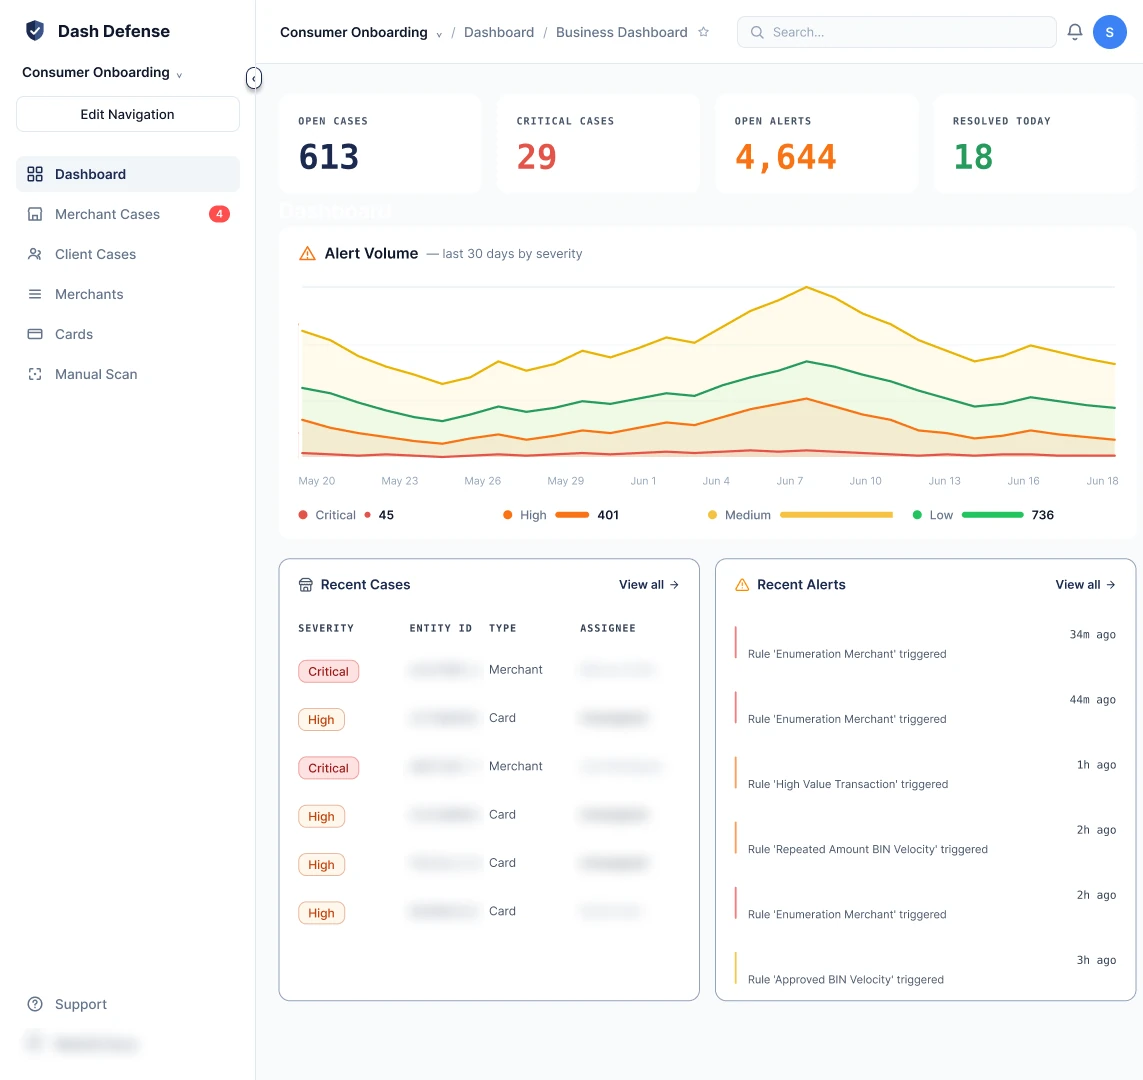The image size is (1143, 1080).
Task: Click the Dashboard breadcrumb link
Action: tap(499, 32)
